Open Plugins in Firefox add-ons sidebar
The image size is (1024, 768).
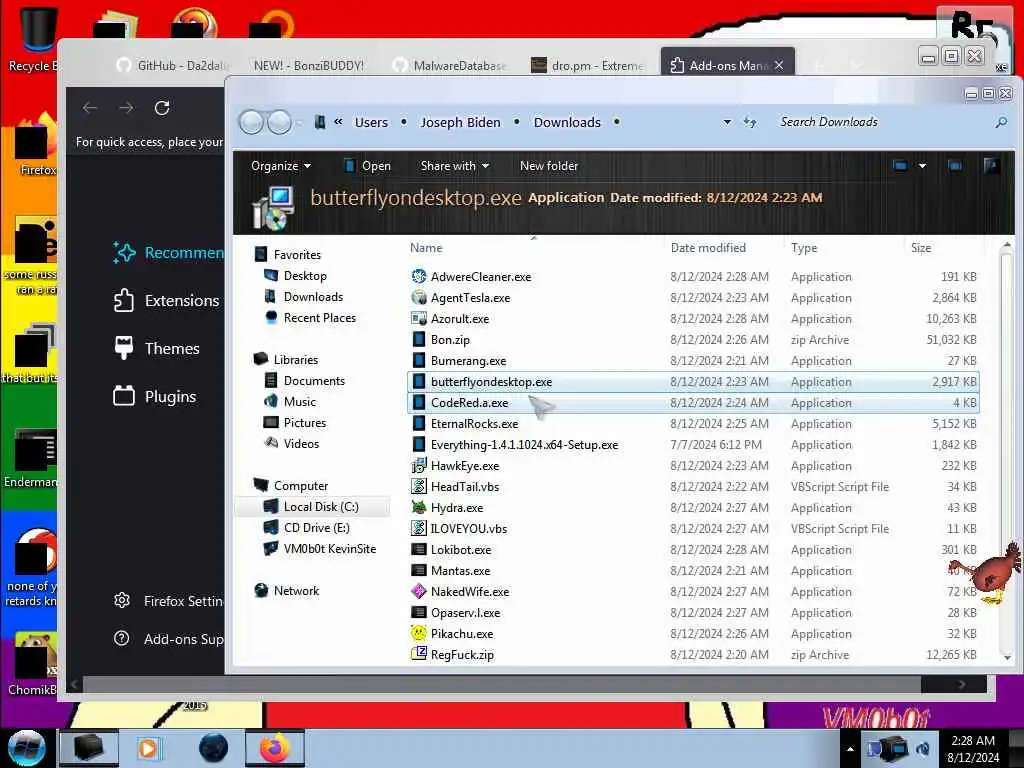coord(155,396)
